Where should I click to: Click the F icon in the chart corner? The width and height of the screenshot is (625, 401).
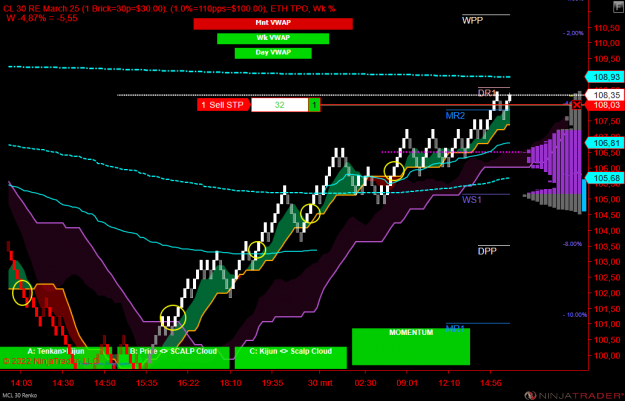pos(618,7)
